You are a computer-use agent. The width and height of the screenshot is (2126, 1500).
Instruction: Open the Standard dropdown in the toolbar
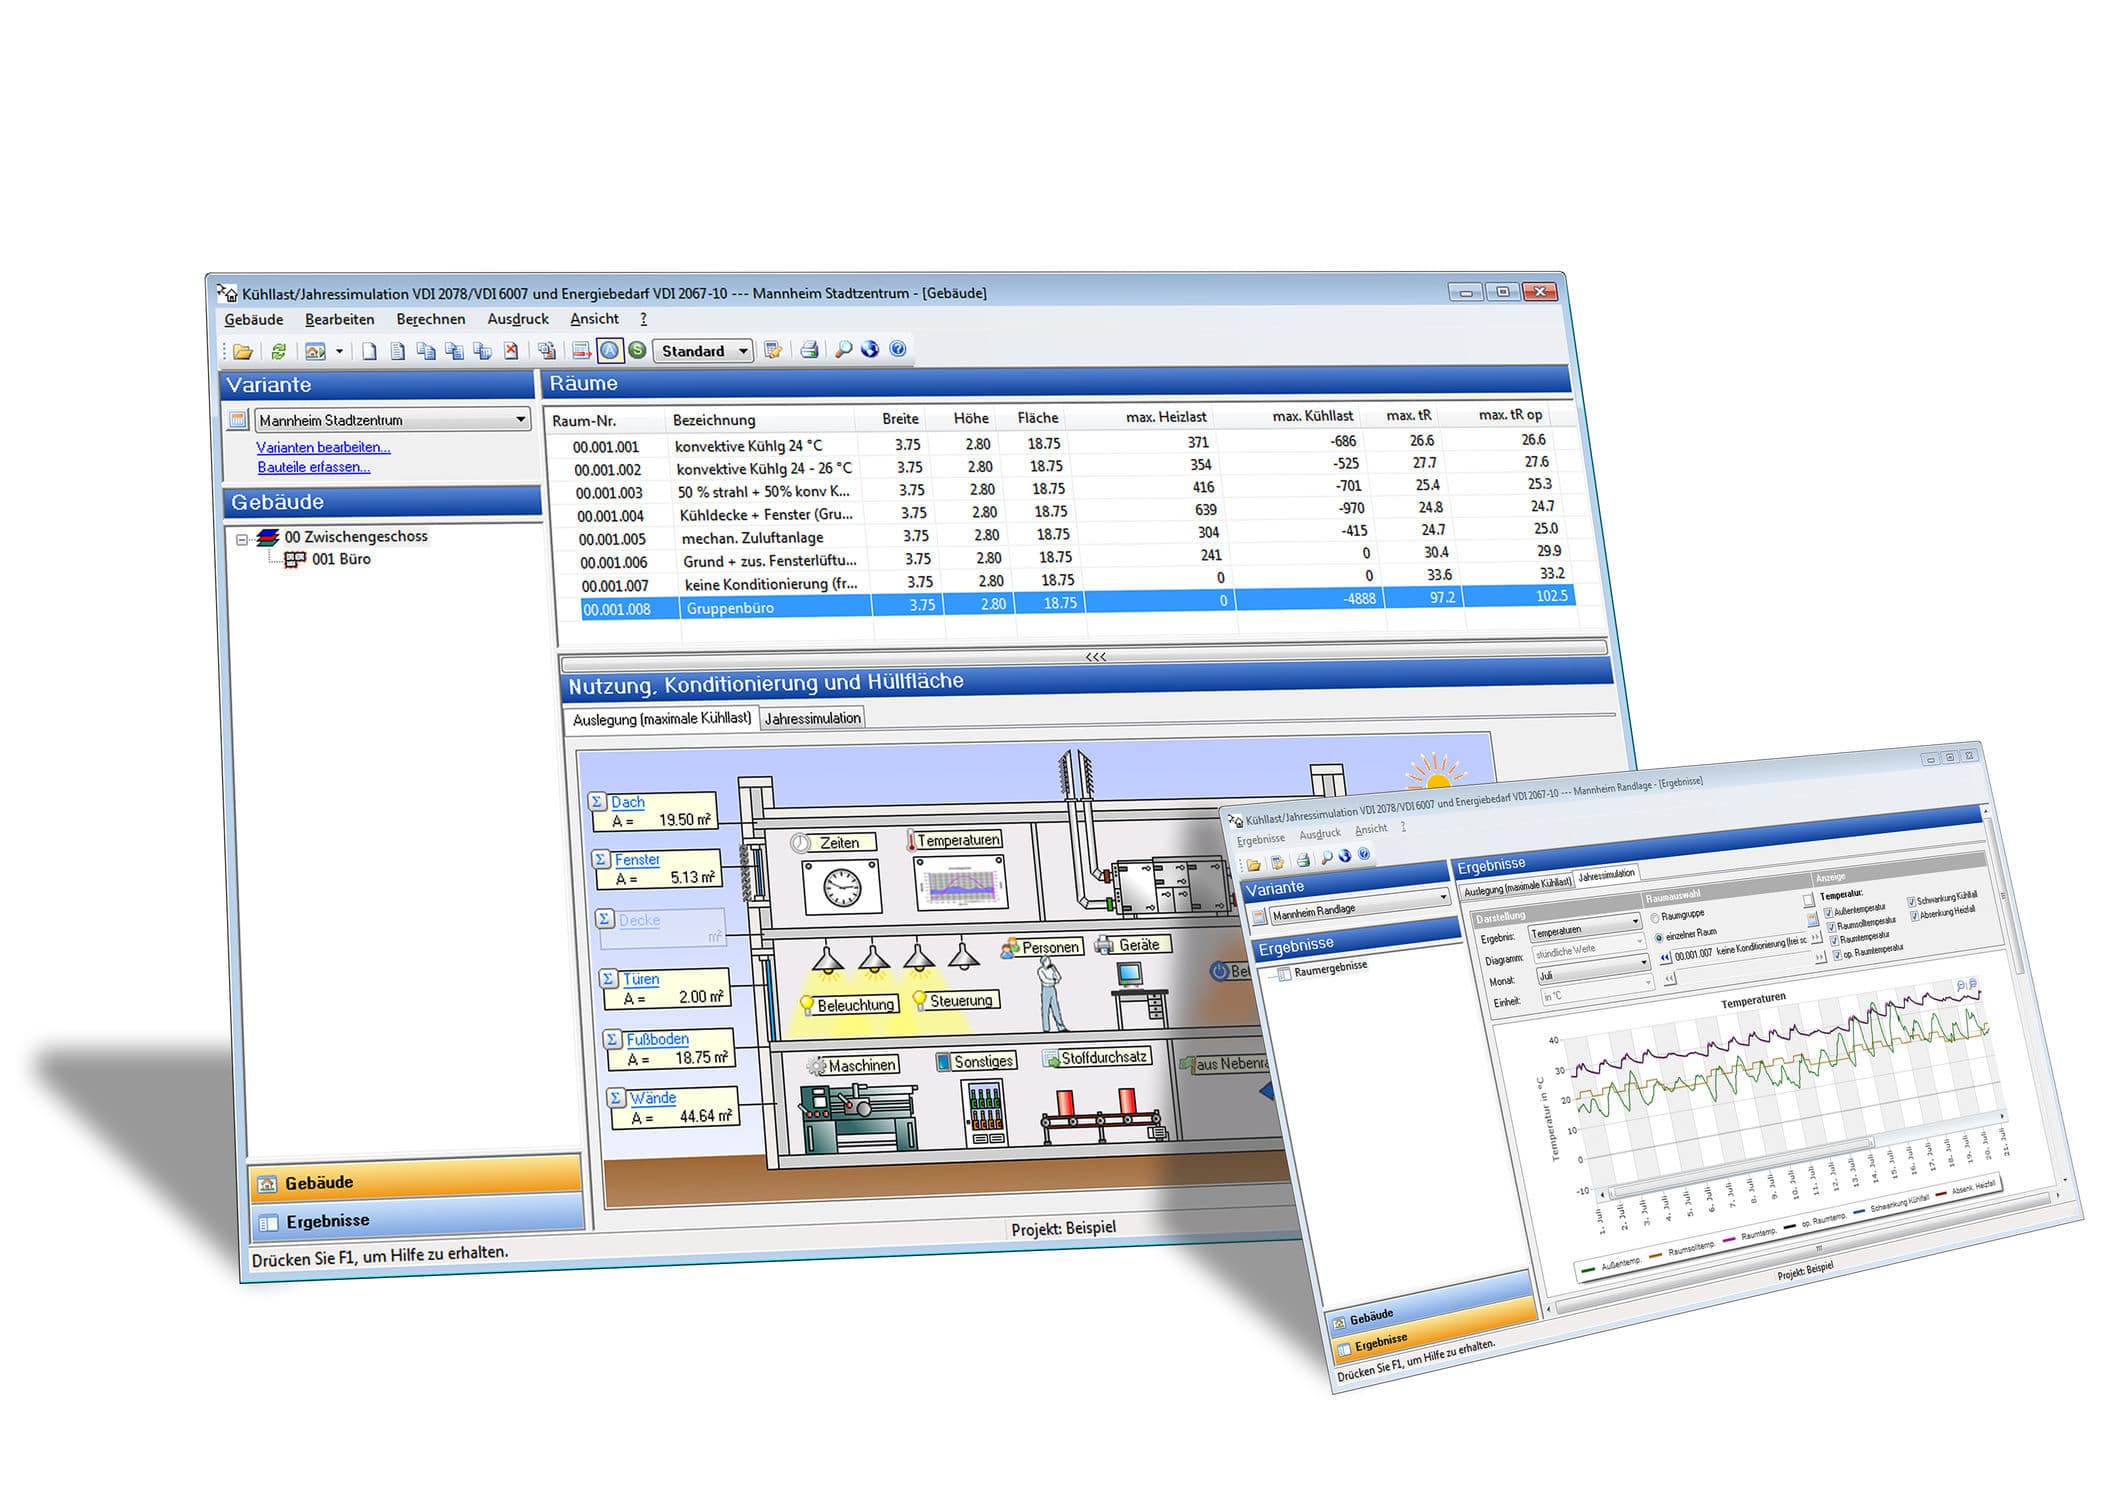point(744,351)
